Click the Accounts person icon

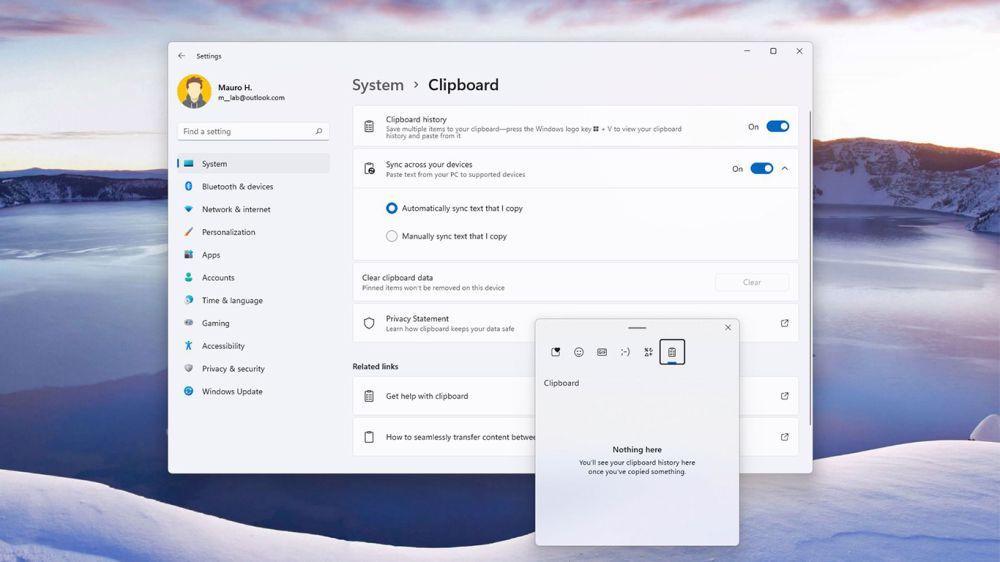pyautogui.click(x=189, y=277)
